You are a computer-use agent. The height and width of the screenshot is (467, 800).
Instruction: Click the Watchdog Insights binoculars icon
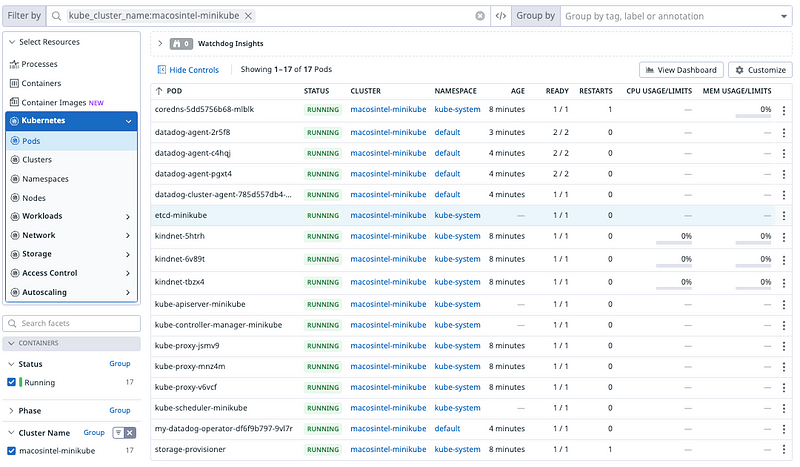coord(177,44)
